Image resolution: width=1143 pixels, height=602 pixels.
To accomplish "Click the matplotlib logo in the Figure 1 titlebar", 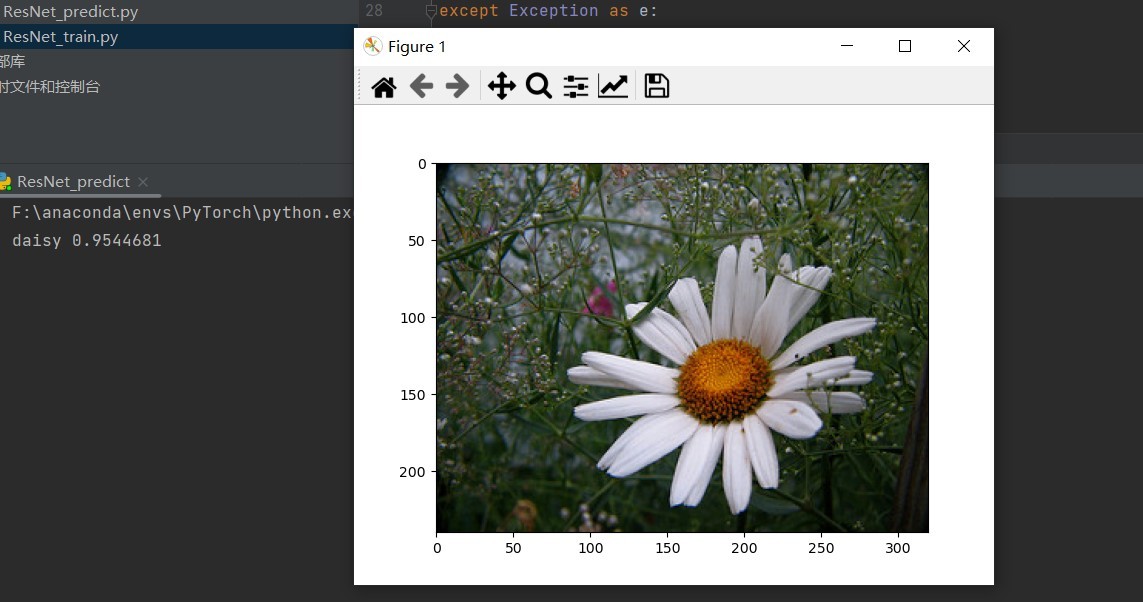I will pos(372,46).
